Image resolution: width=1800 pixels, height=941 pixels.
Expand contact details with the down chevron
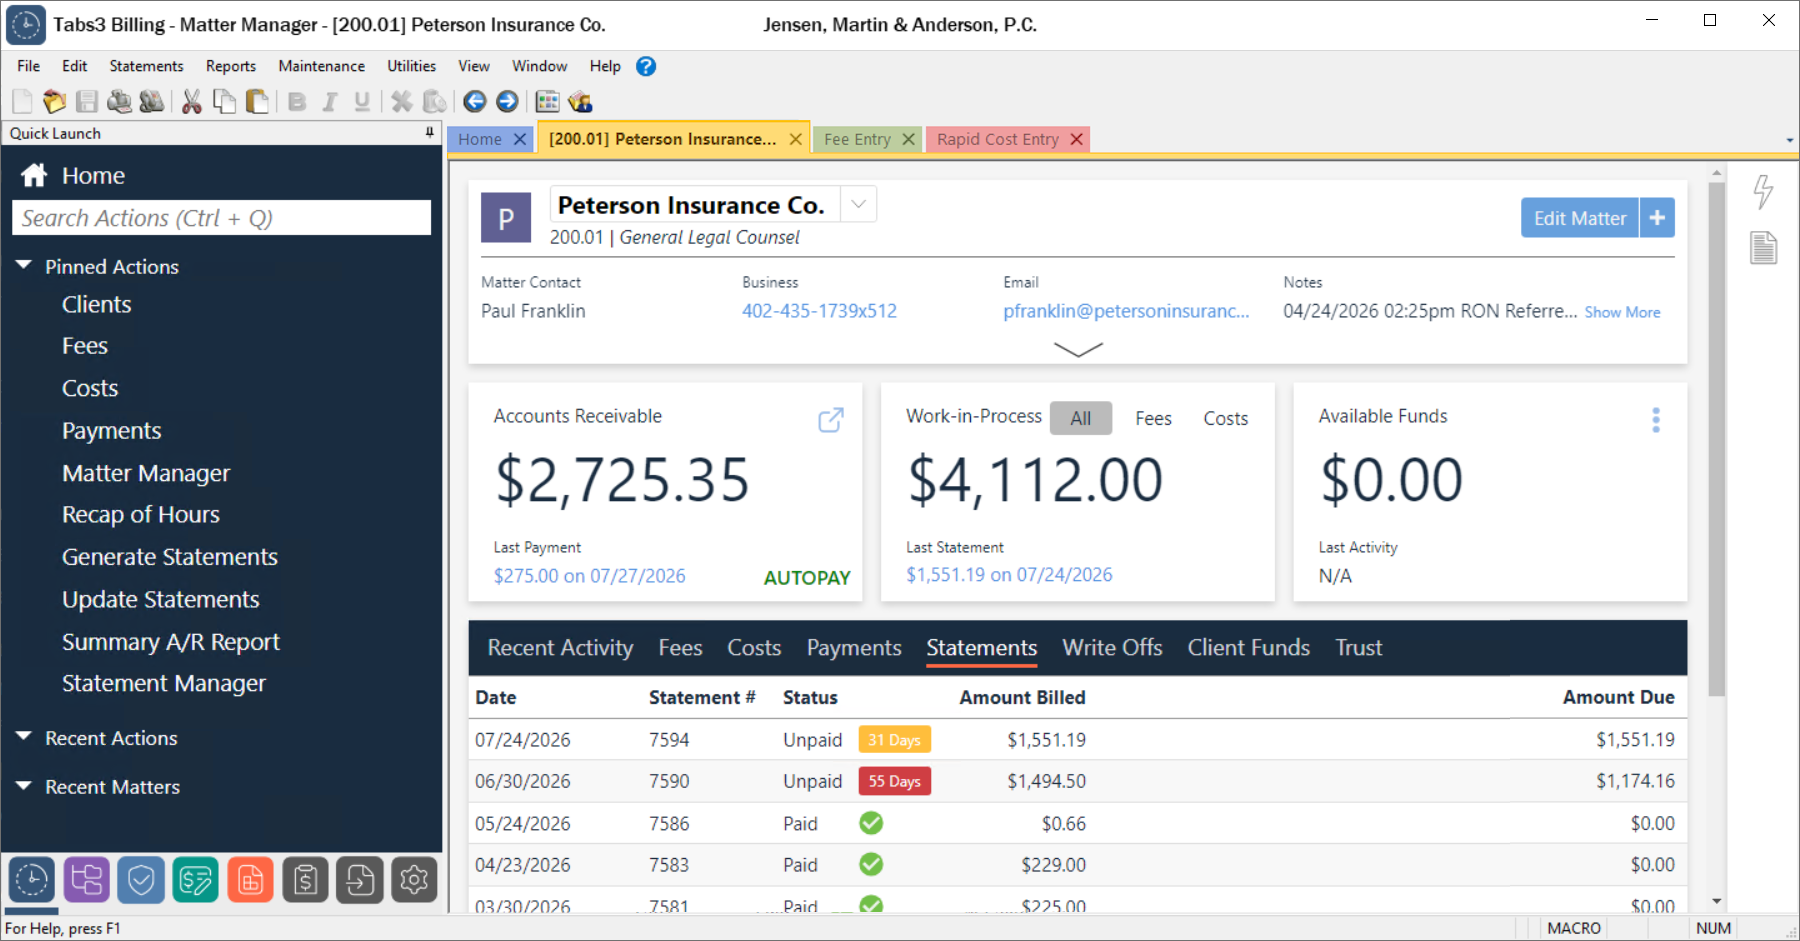coord(1078,349)
